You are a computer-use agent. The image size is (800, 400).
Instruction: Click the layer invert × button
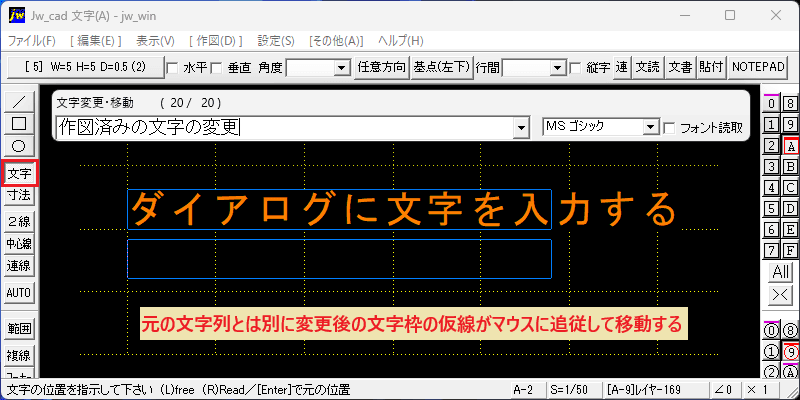click(781, 294)
